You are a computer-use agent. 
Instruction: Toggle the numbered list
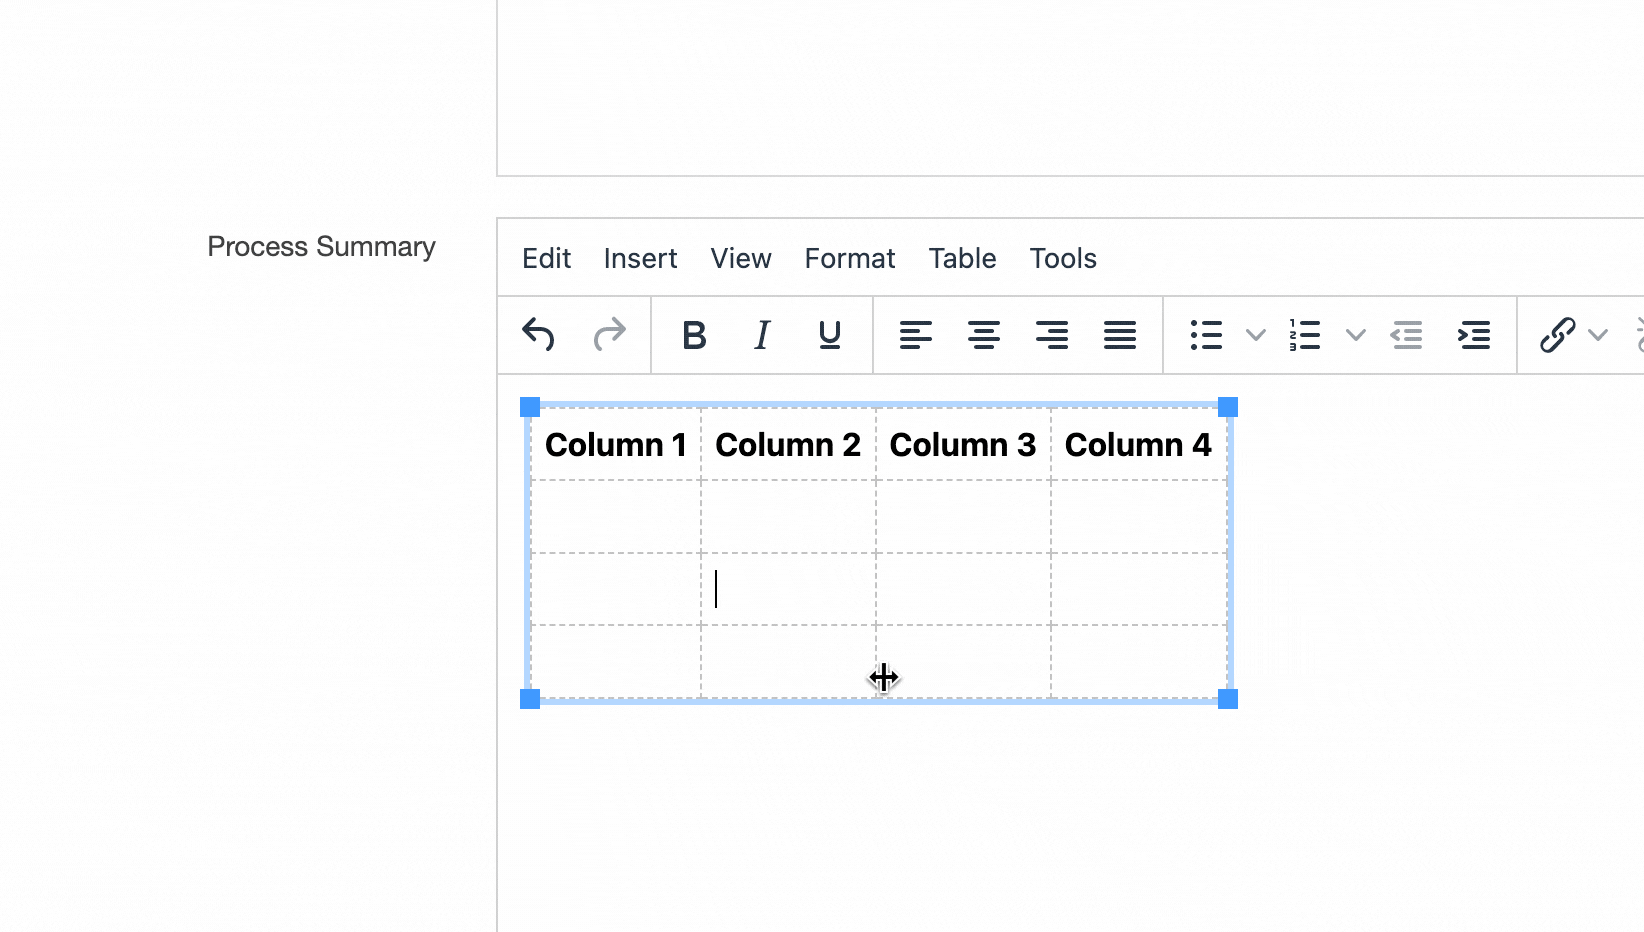tap(1305, 335)
